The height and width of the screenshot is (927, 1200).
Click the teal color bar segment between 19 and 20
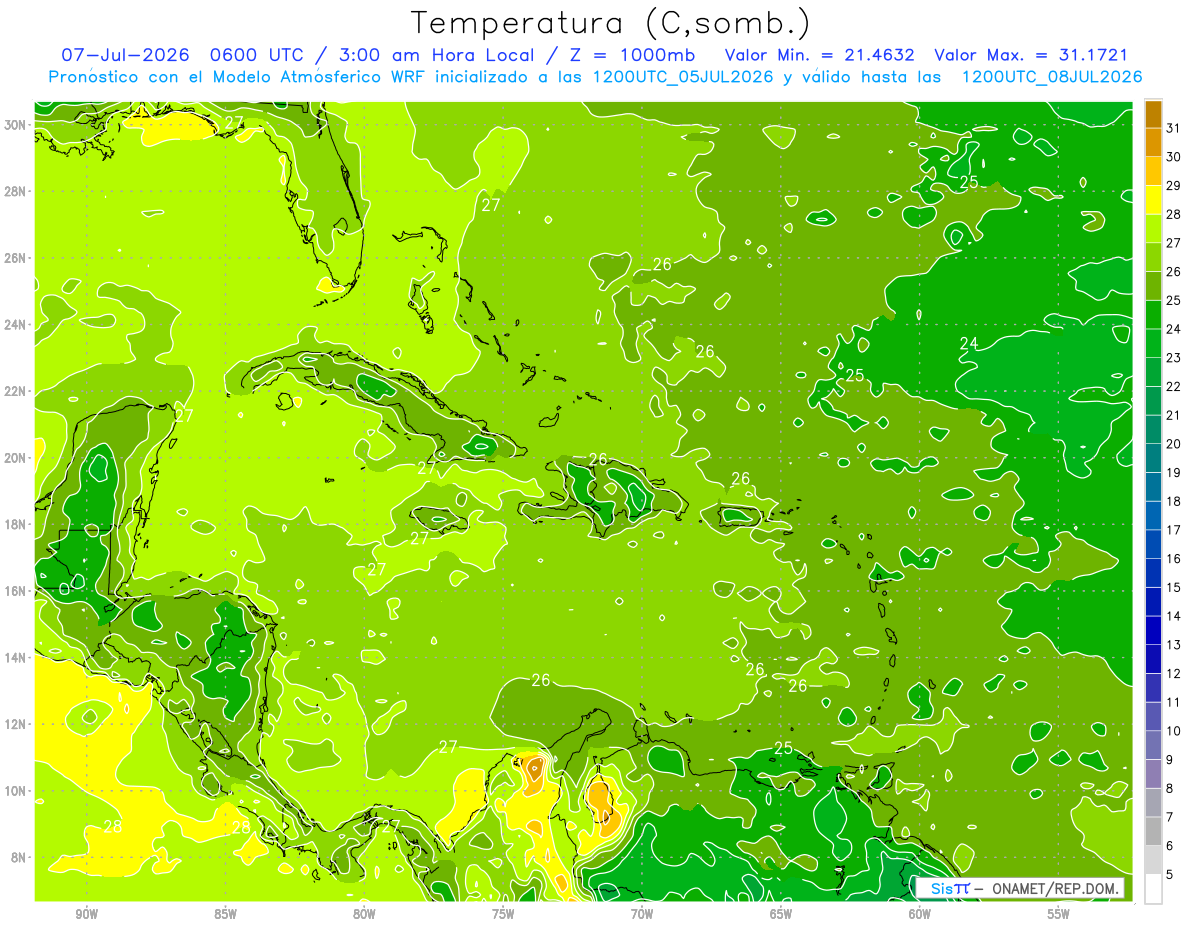pos(1153,458)
